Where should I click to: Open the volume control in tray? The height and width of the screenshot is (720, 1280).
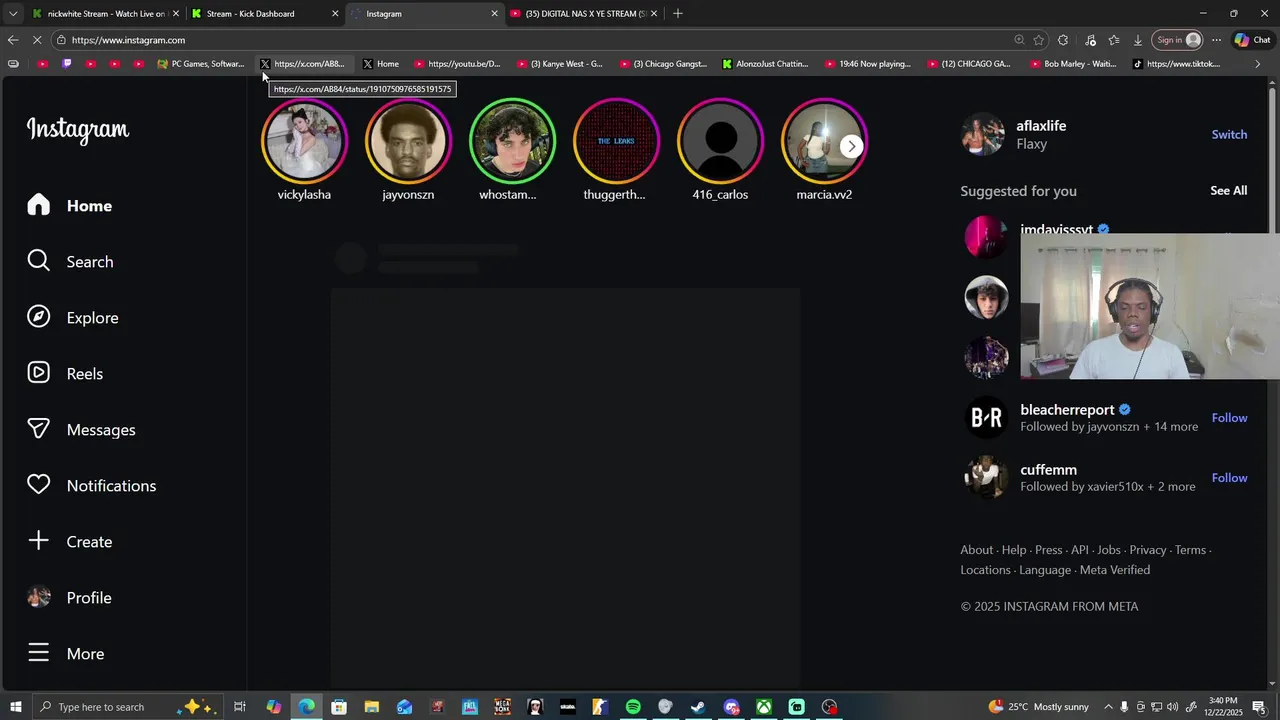[x=1173, y=707]
